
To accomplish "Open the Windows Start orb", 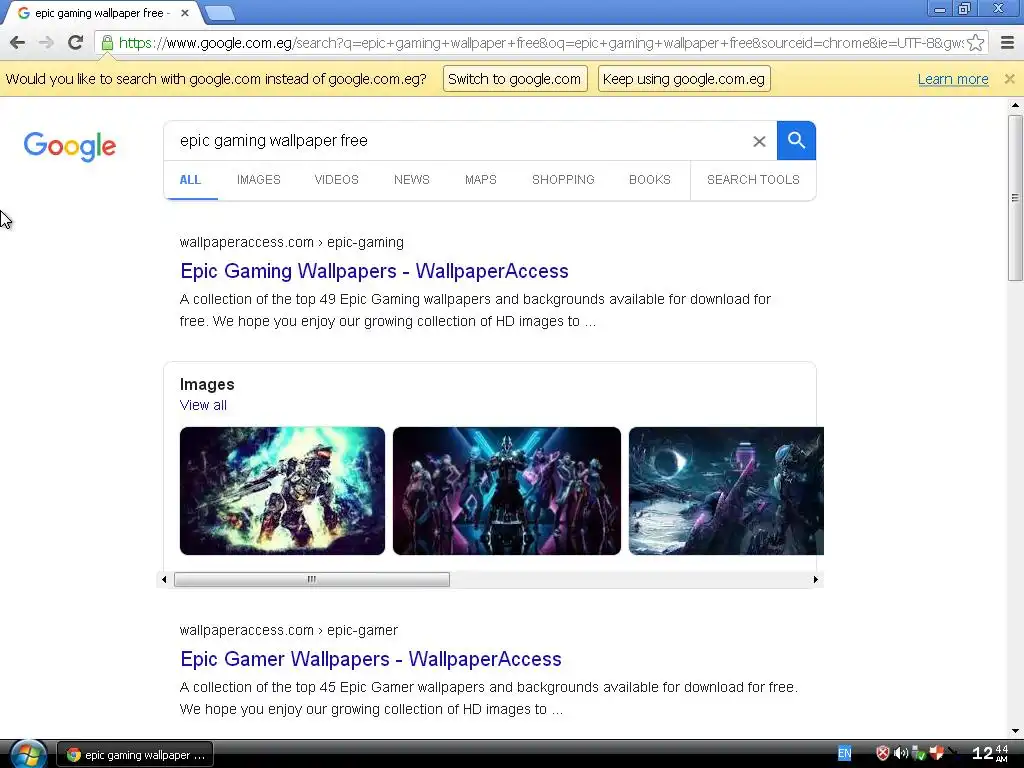I will coord(27,755).
